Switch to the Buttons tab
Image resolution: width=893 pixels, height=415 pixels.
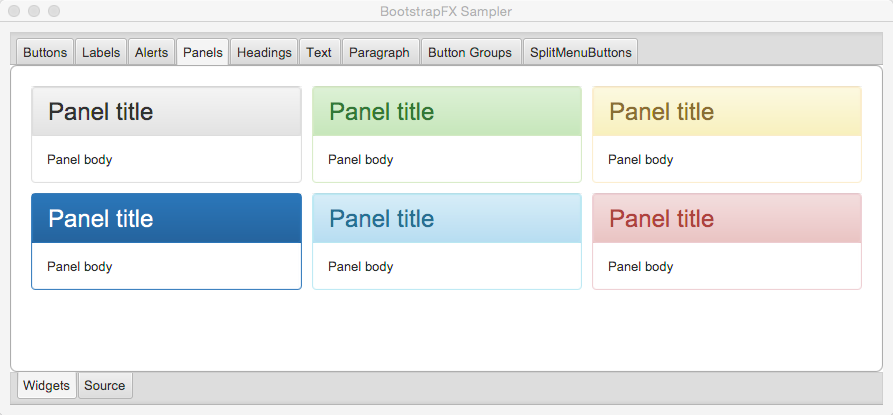(45, 52)
